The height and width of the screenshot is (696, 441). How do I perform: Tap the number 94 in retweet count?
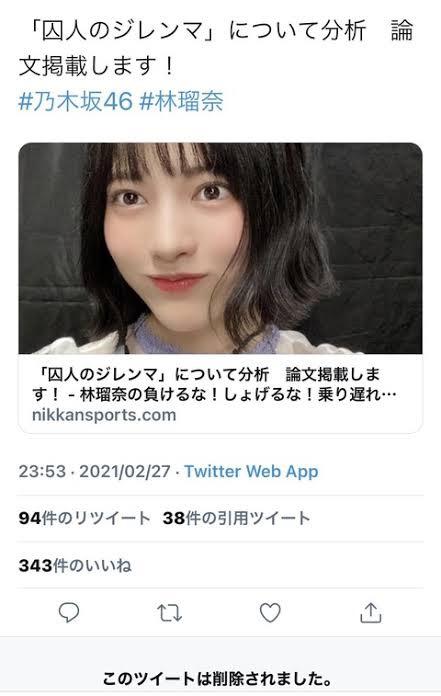[x=30, y=518]
